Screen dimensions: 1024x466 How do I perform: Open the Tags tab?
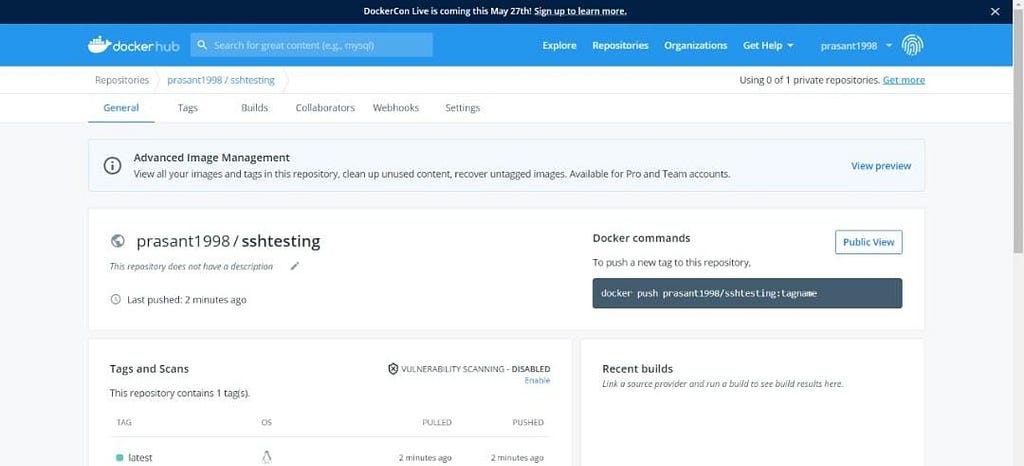pos(187,108)
